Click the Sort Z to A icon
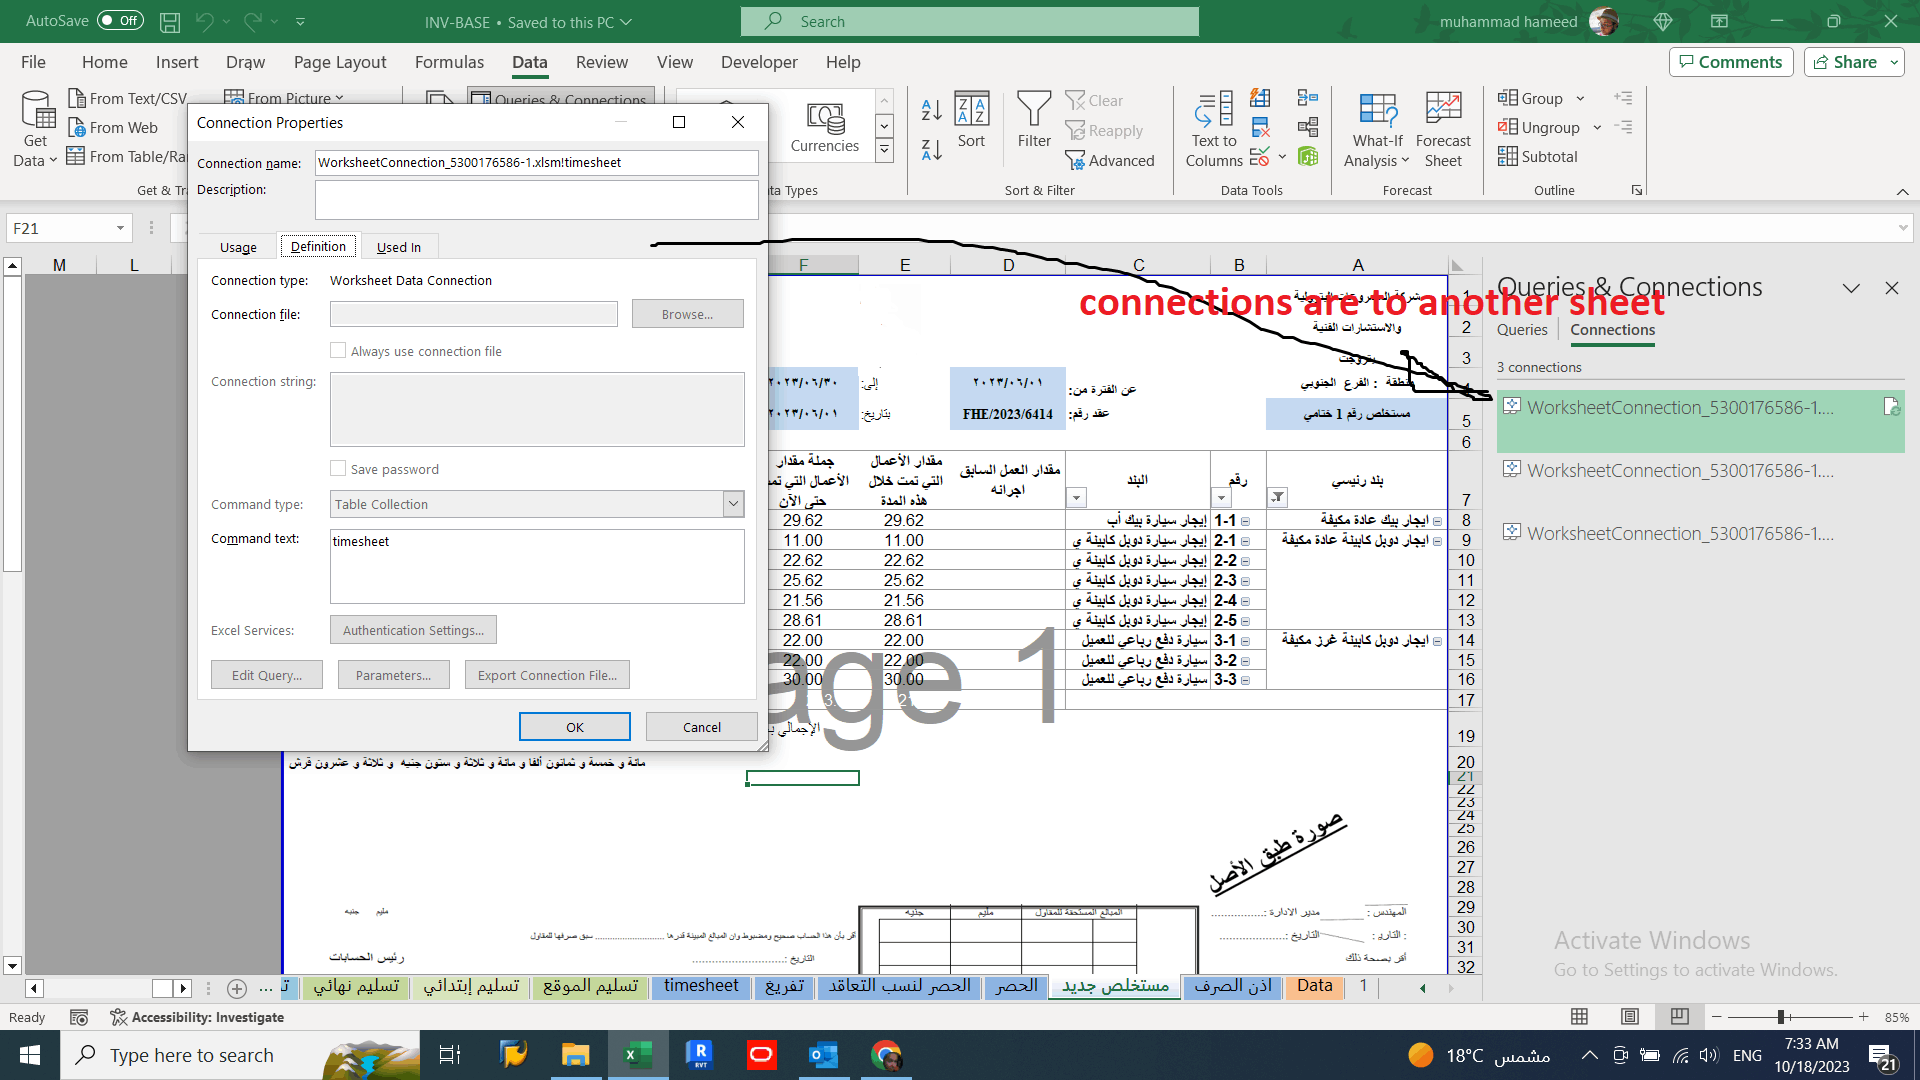 coord(931,150)
